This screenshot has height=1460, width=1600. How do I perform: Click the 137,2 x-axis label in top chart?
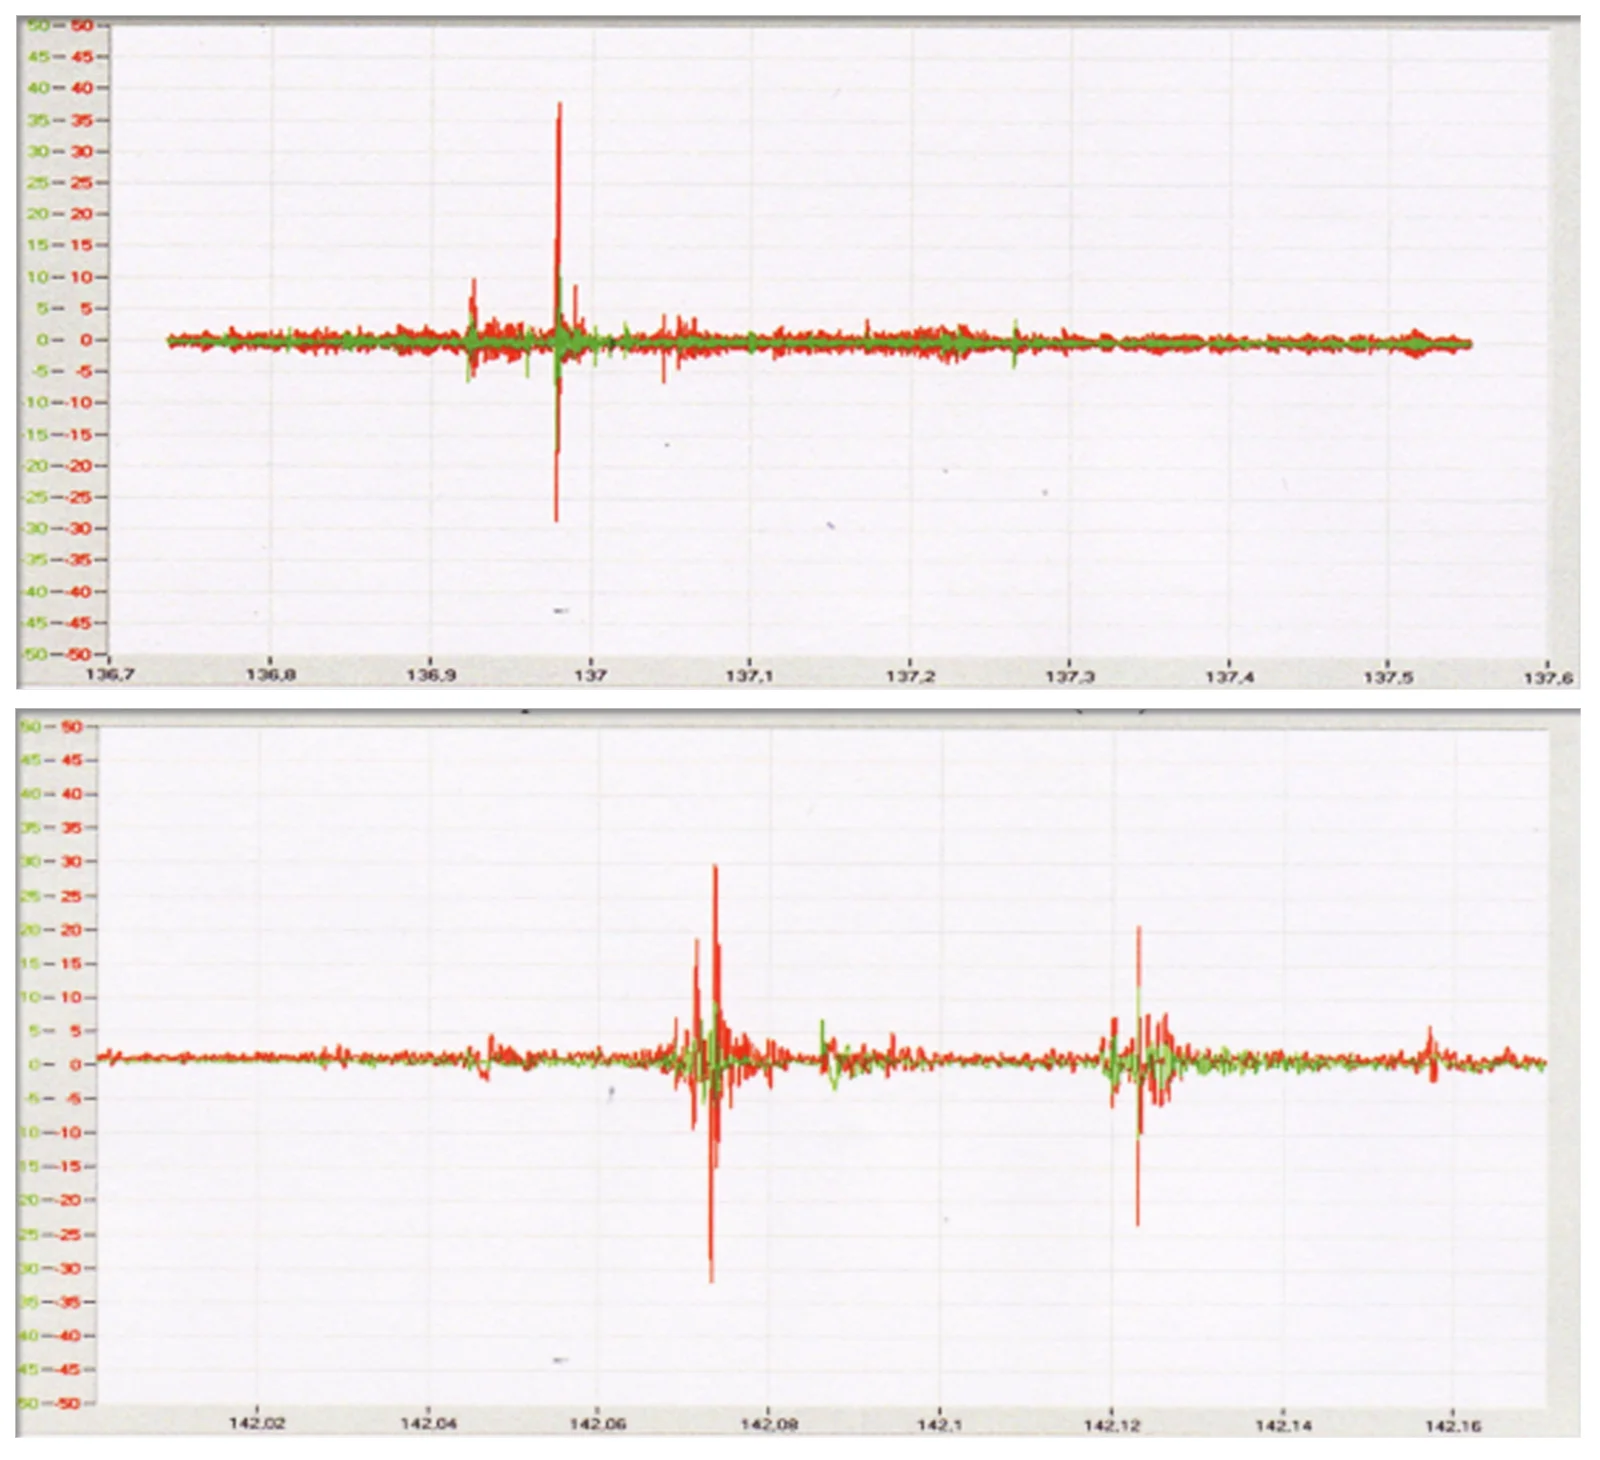[909, 677]
